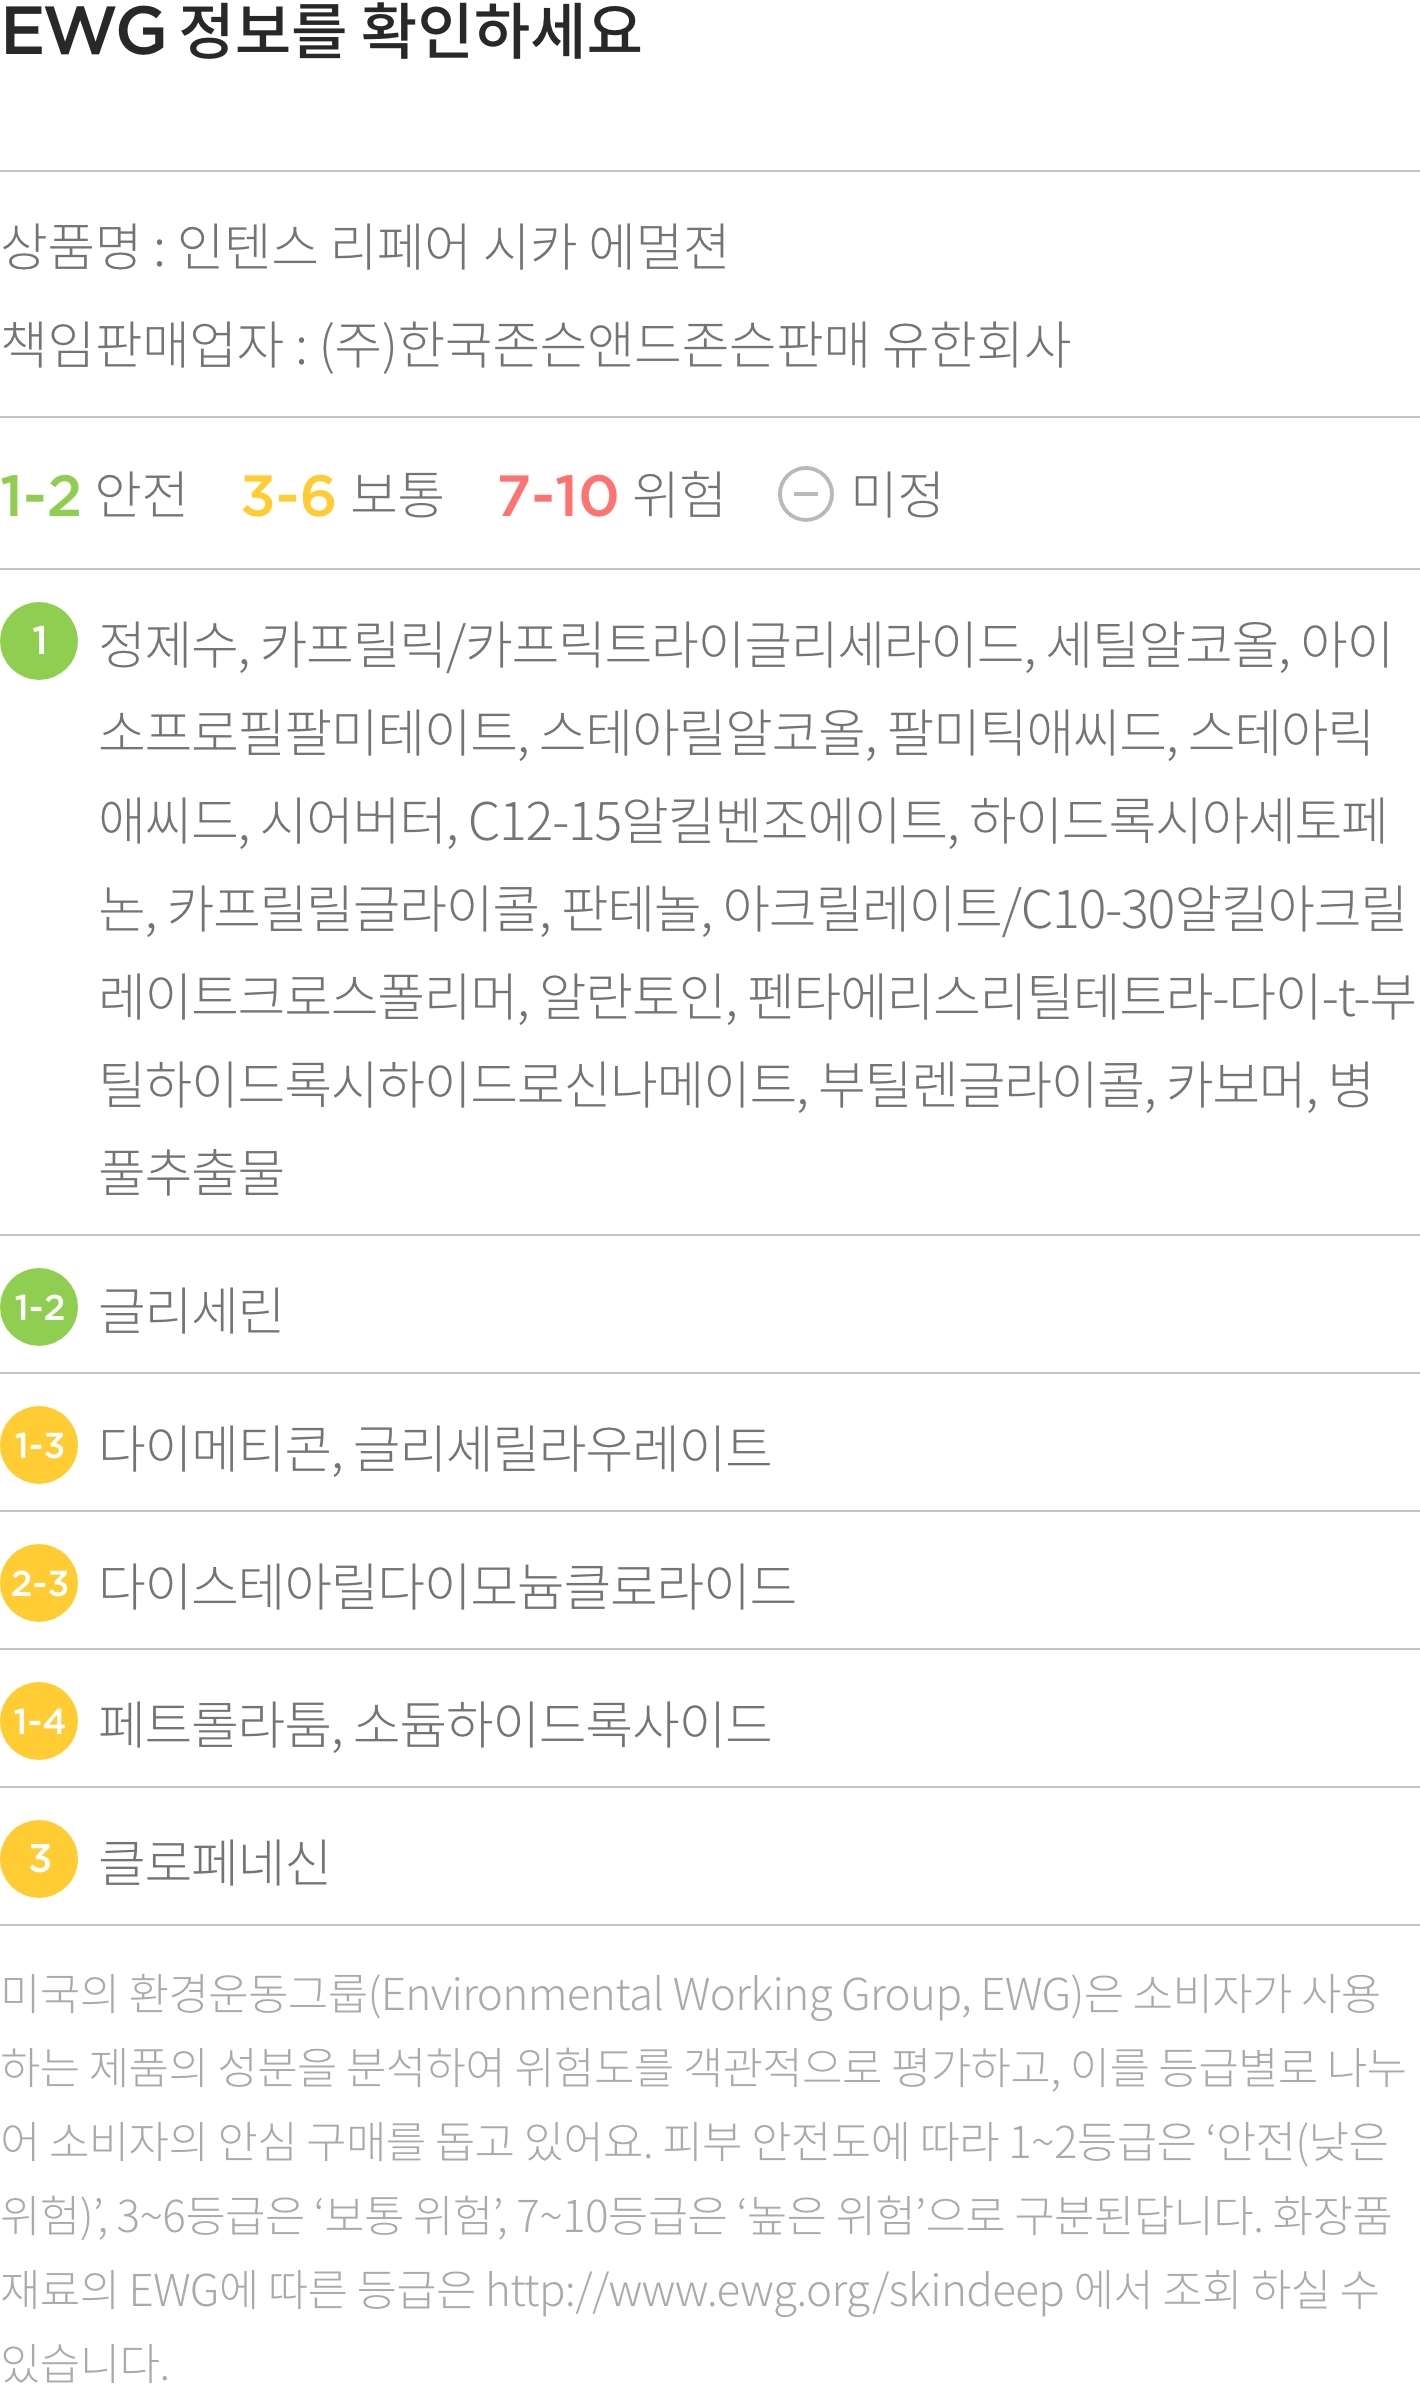Click the 다이메티콘, 글리세릴라우레이트 row
The width and height of the screenshot is (1420, 2404).
pyautogui.click(x=710, y=1445)
